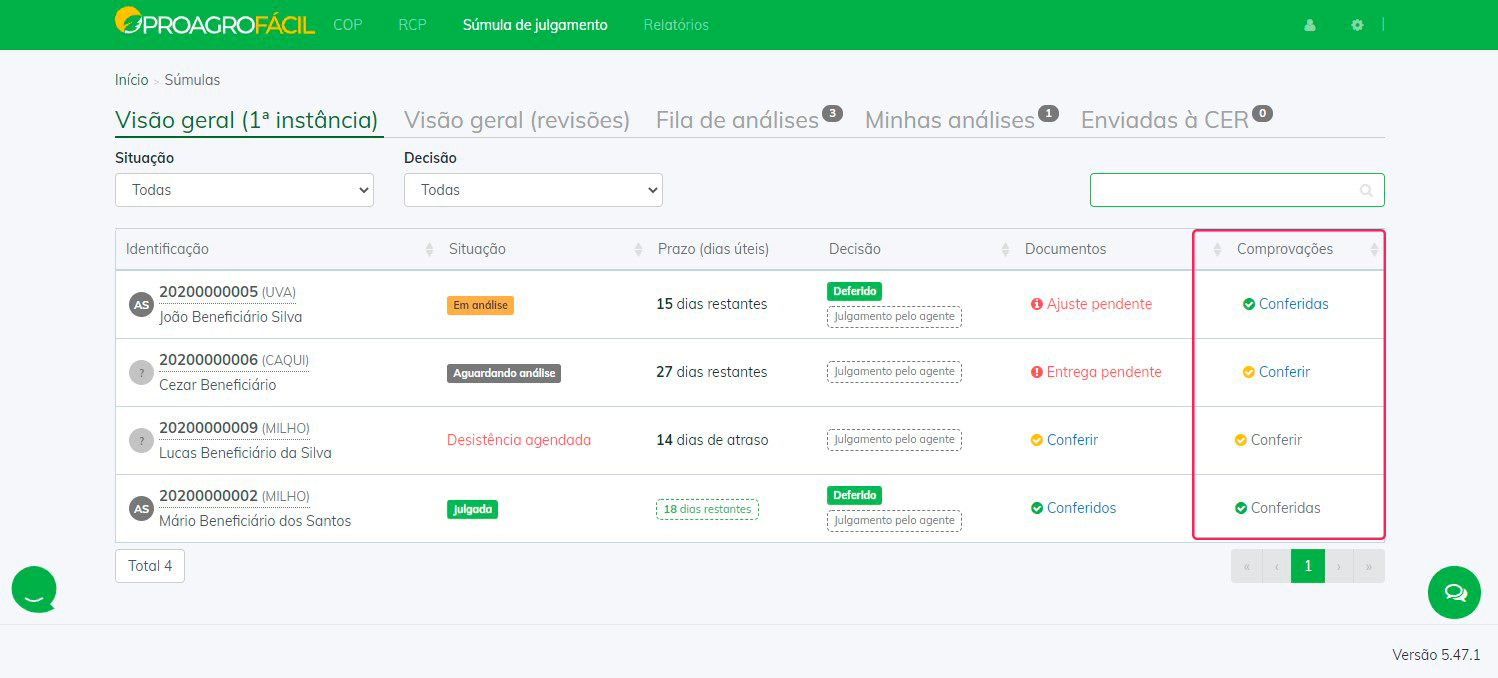Click unknown avatar for Lucas Beneficiário da Silva
The height and width of the screenshot is (678, 1498).
(141, 440)
